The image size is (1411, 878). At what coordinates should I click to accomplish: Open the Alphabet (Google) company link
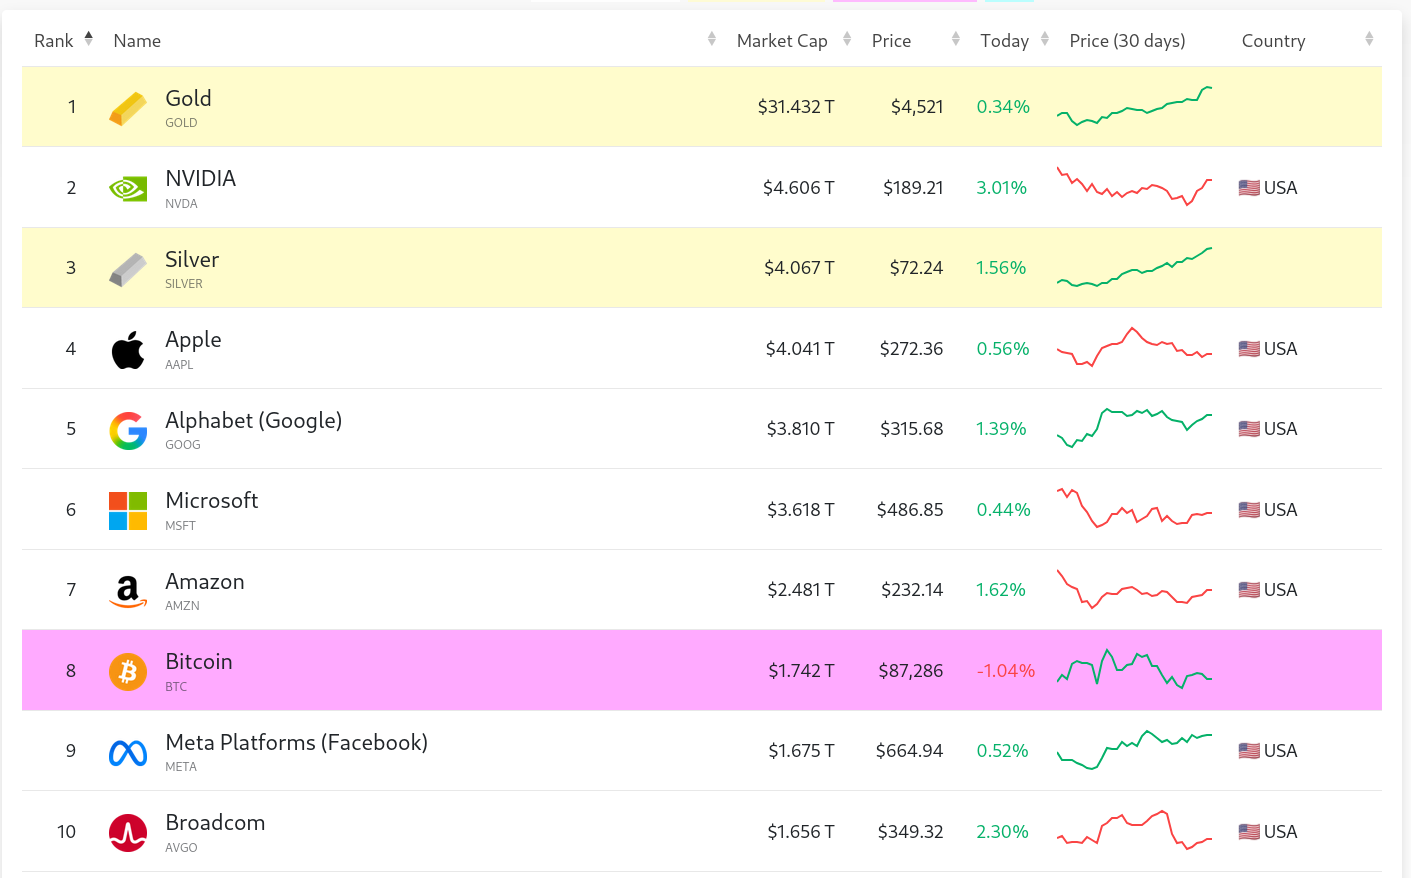(253, 421)
